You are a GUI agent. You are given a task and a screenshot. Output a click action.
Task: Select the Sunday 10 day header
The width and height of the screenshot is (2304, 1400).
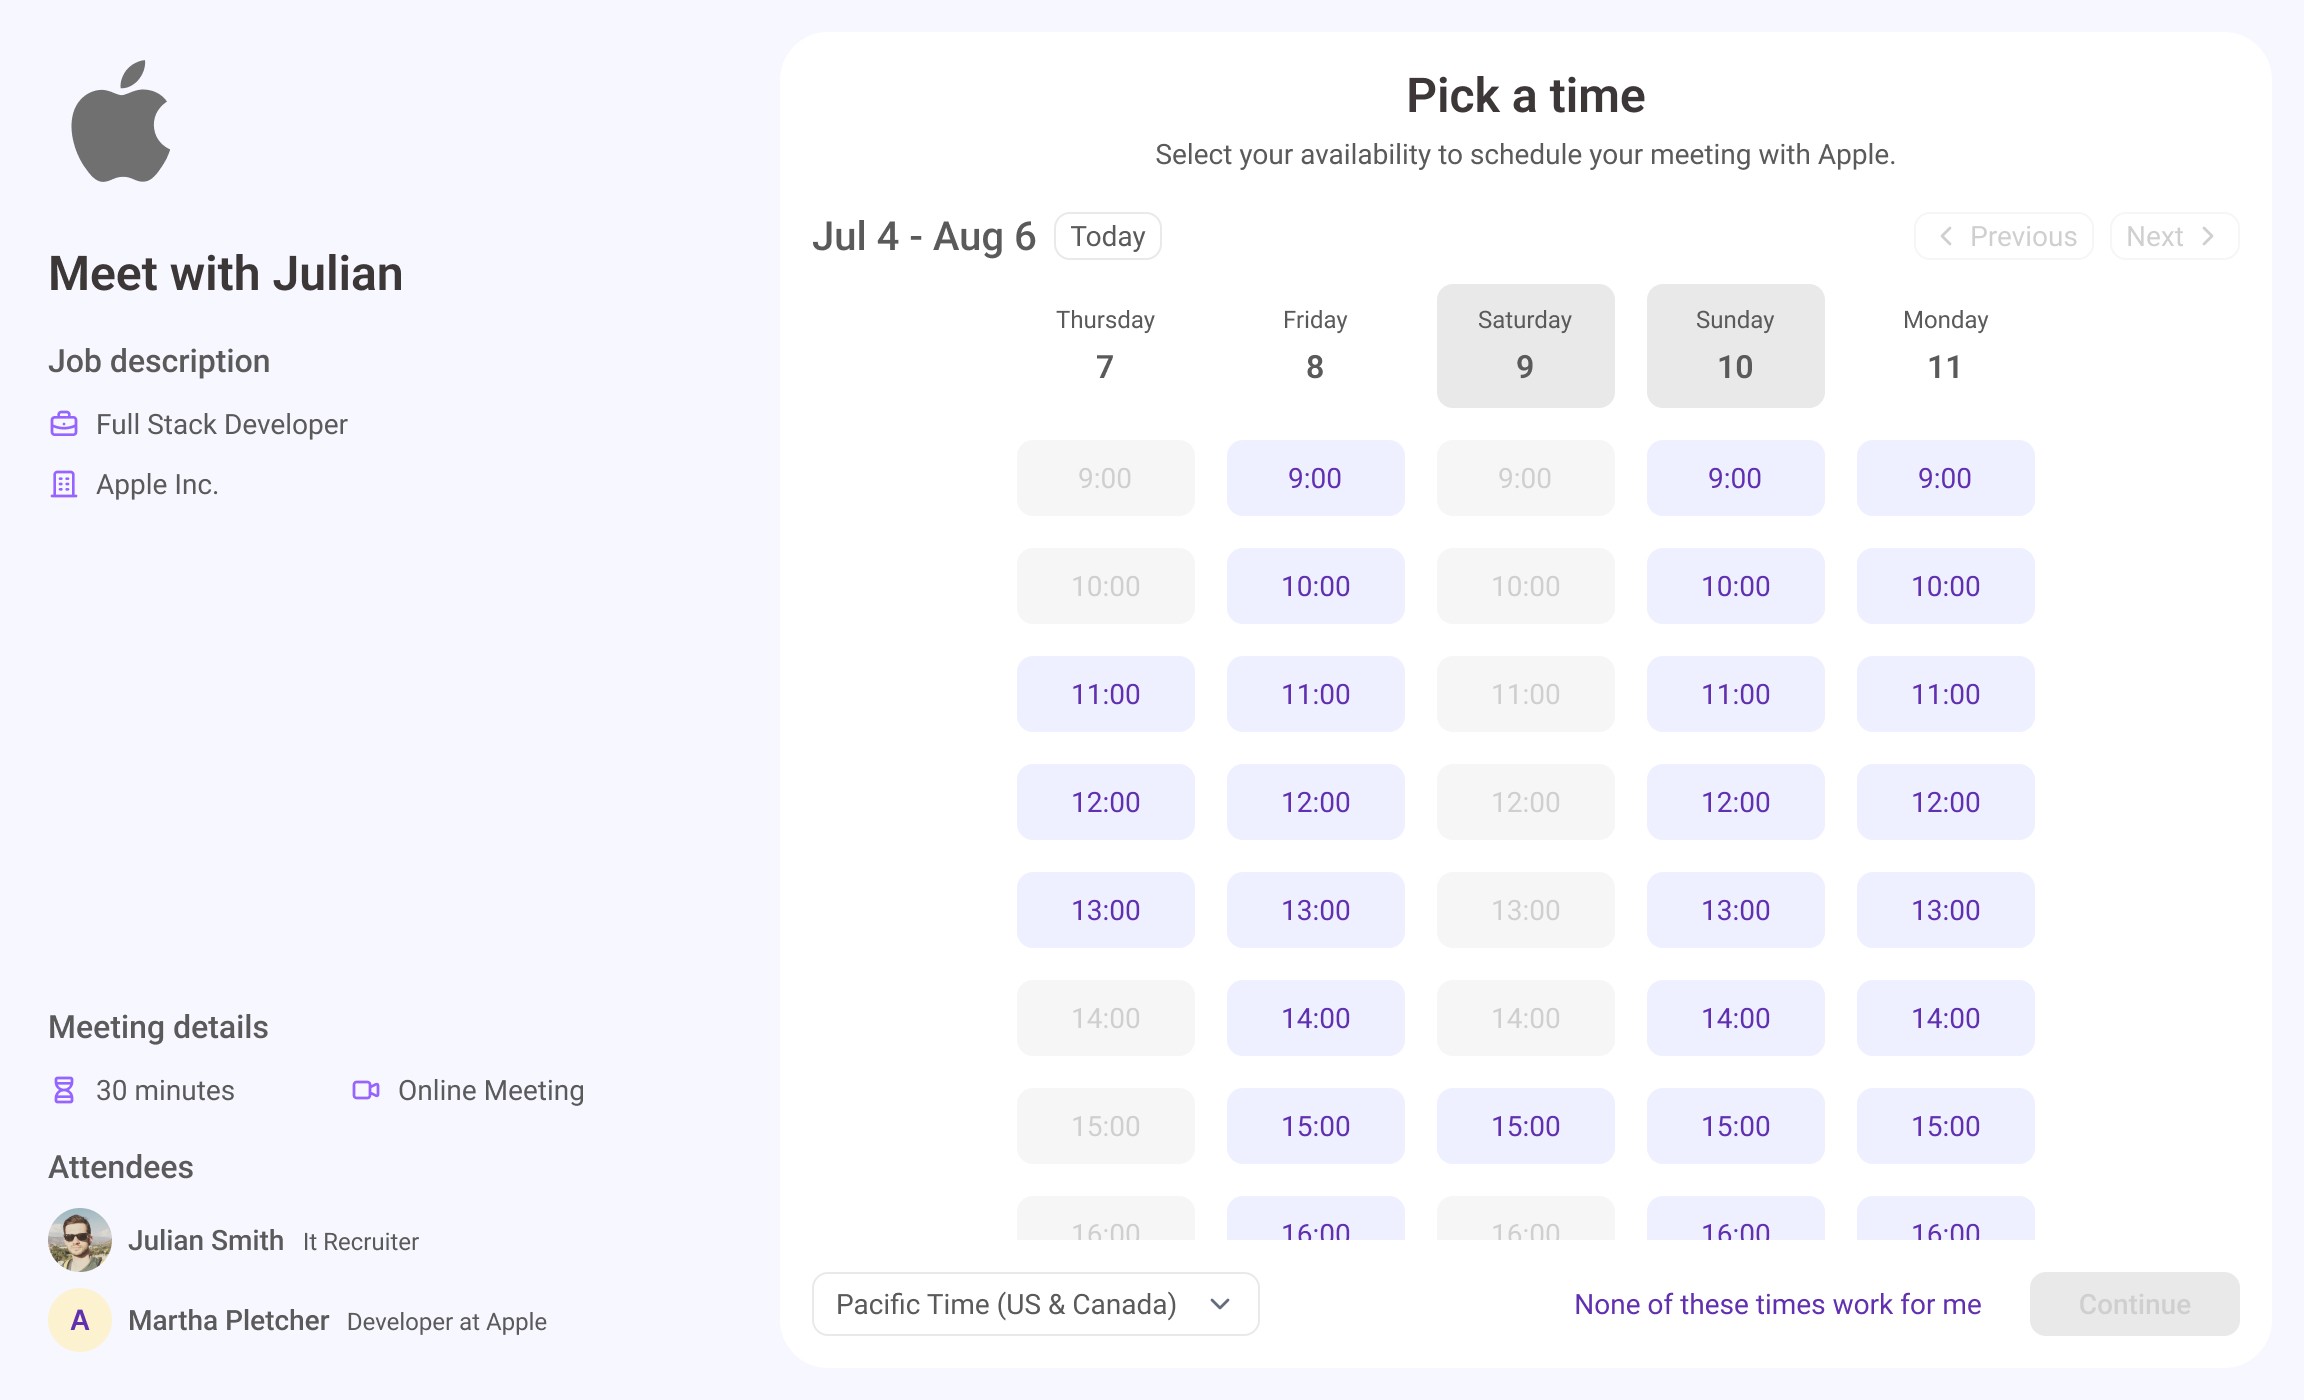(x=1735, y=345)
